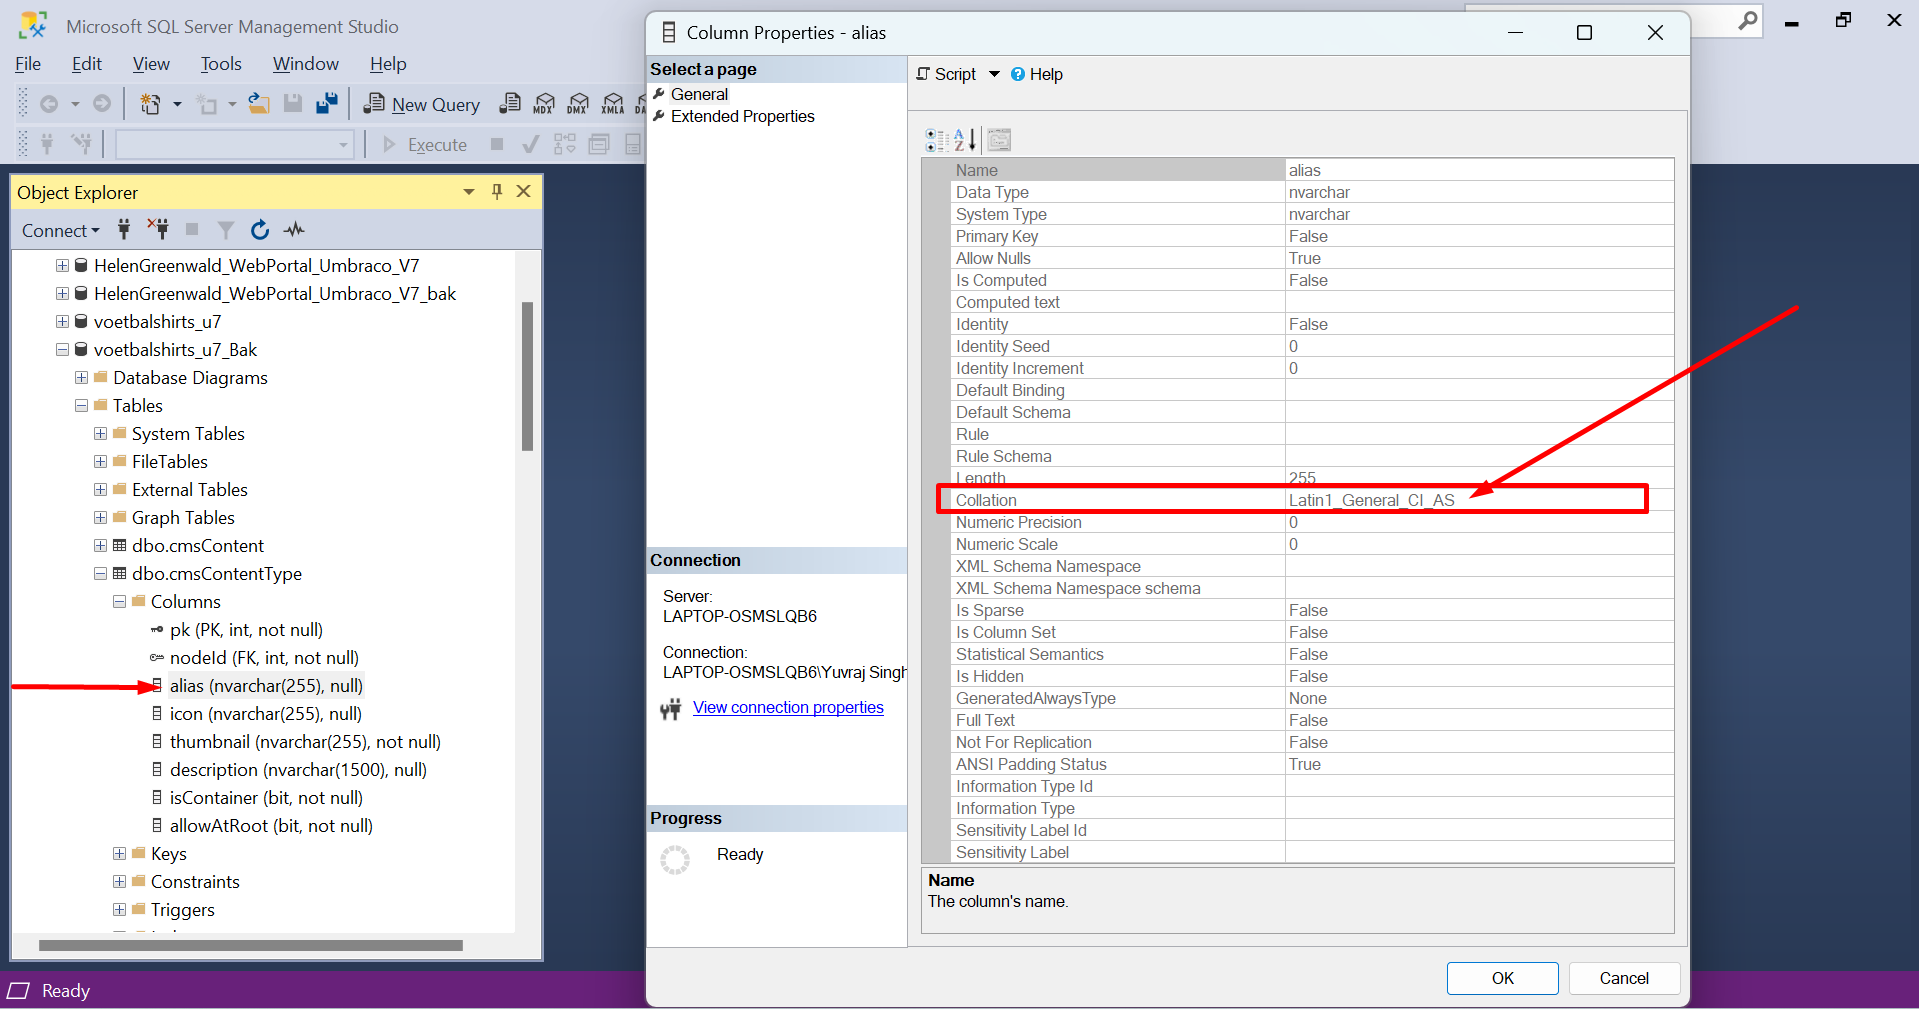Click the Property Pages icon in grid toolbar
The height and width of the screenshot is (1009, 1919).
click(x=999, y=140)
